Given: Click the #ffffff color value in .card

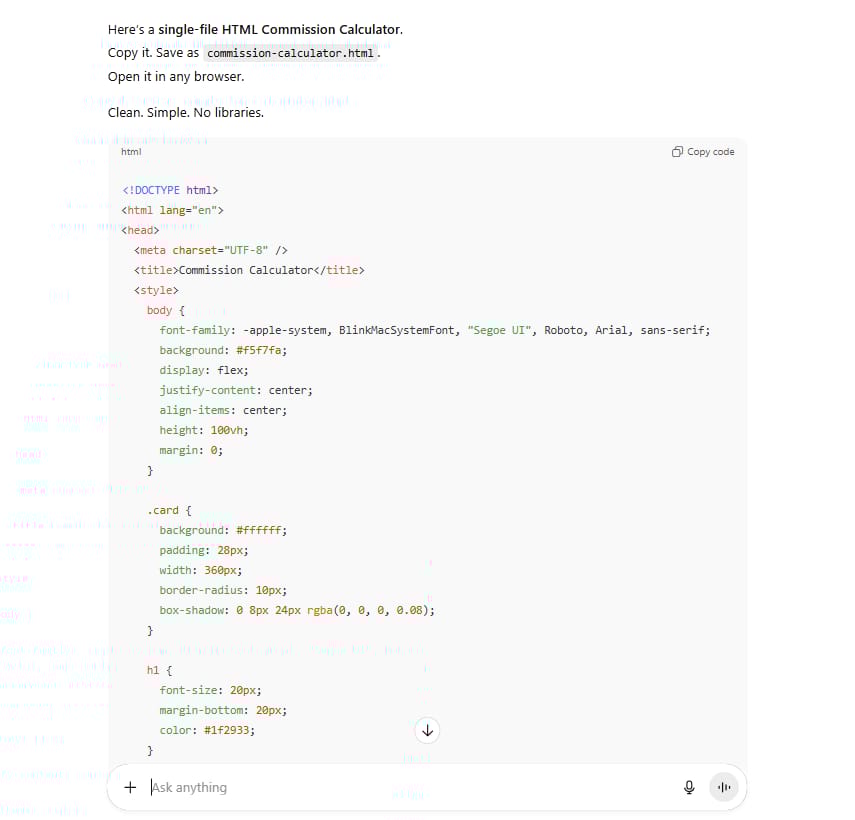Looking at the screenshot, I should coord(261,530).
